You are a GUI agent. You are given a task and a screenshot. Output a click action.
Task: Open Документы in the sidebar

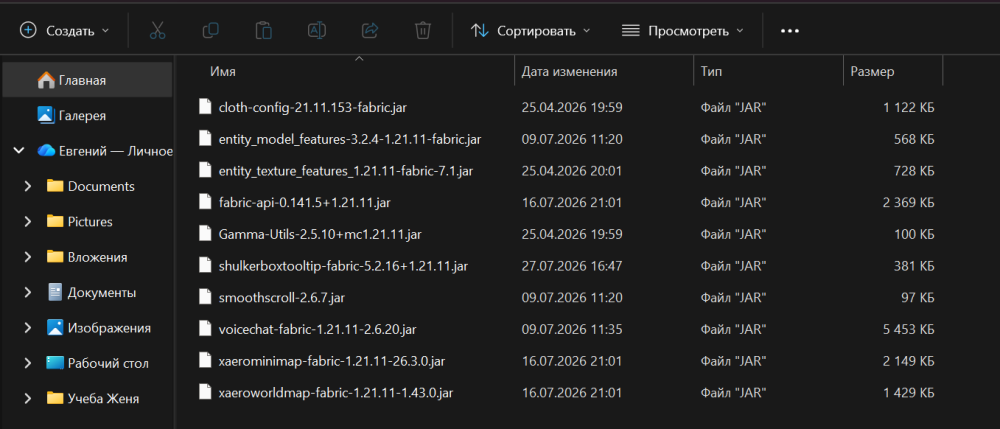pos(92,293)
